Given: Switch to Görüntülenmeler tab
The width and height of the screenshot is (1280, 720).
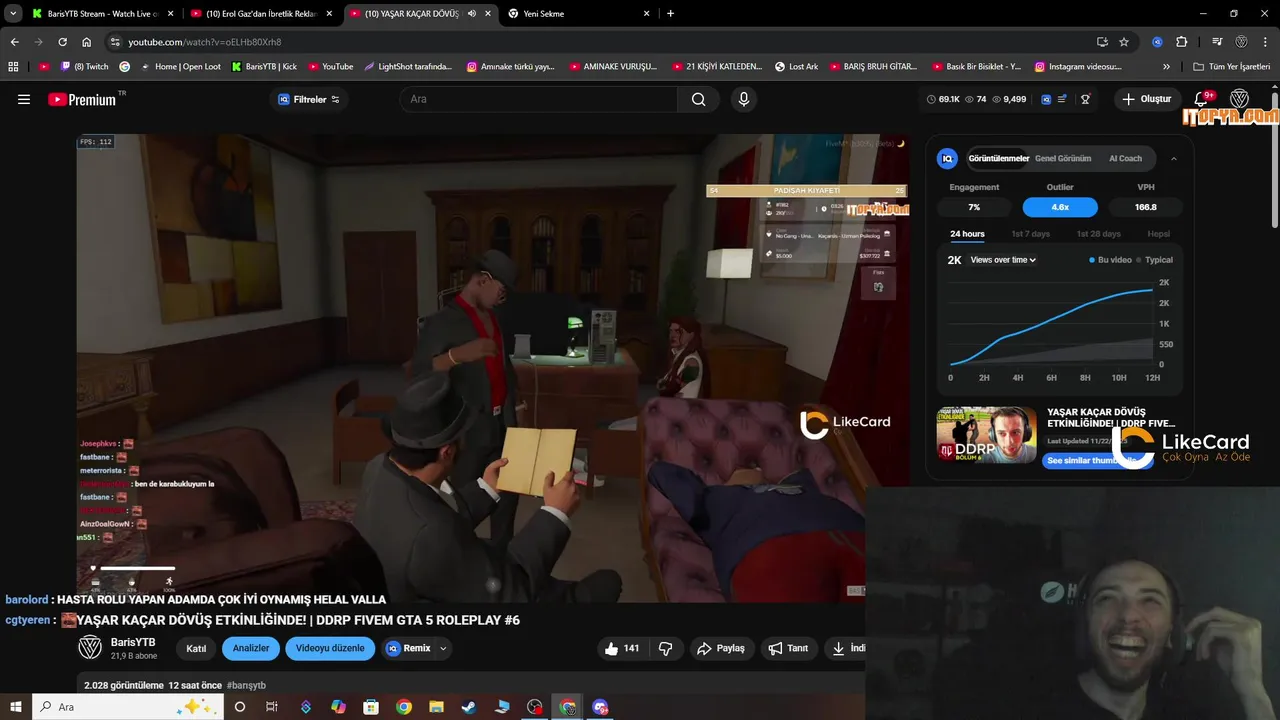Looking at the screenshot, I should [999, 158].
